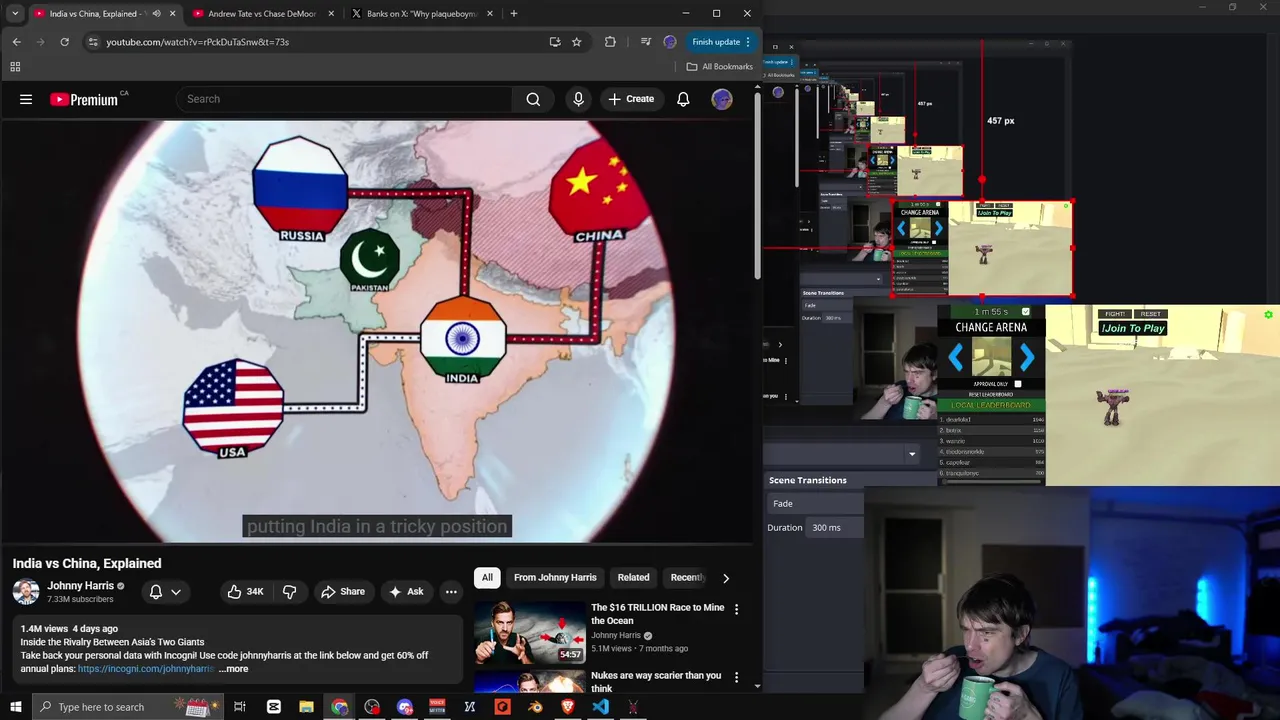Image resolution: width=1280 pixels, height=720 pixels.
Task: Open the All Bookmarks folder
Action: [x=720, y=67]
